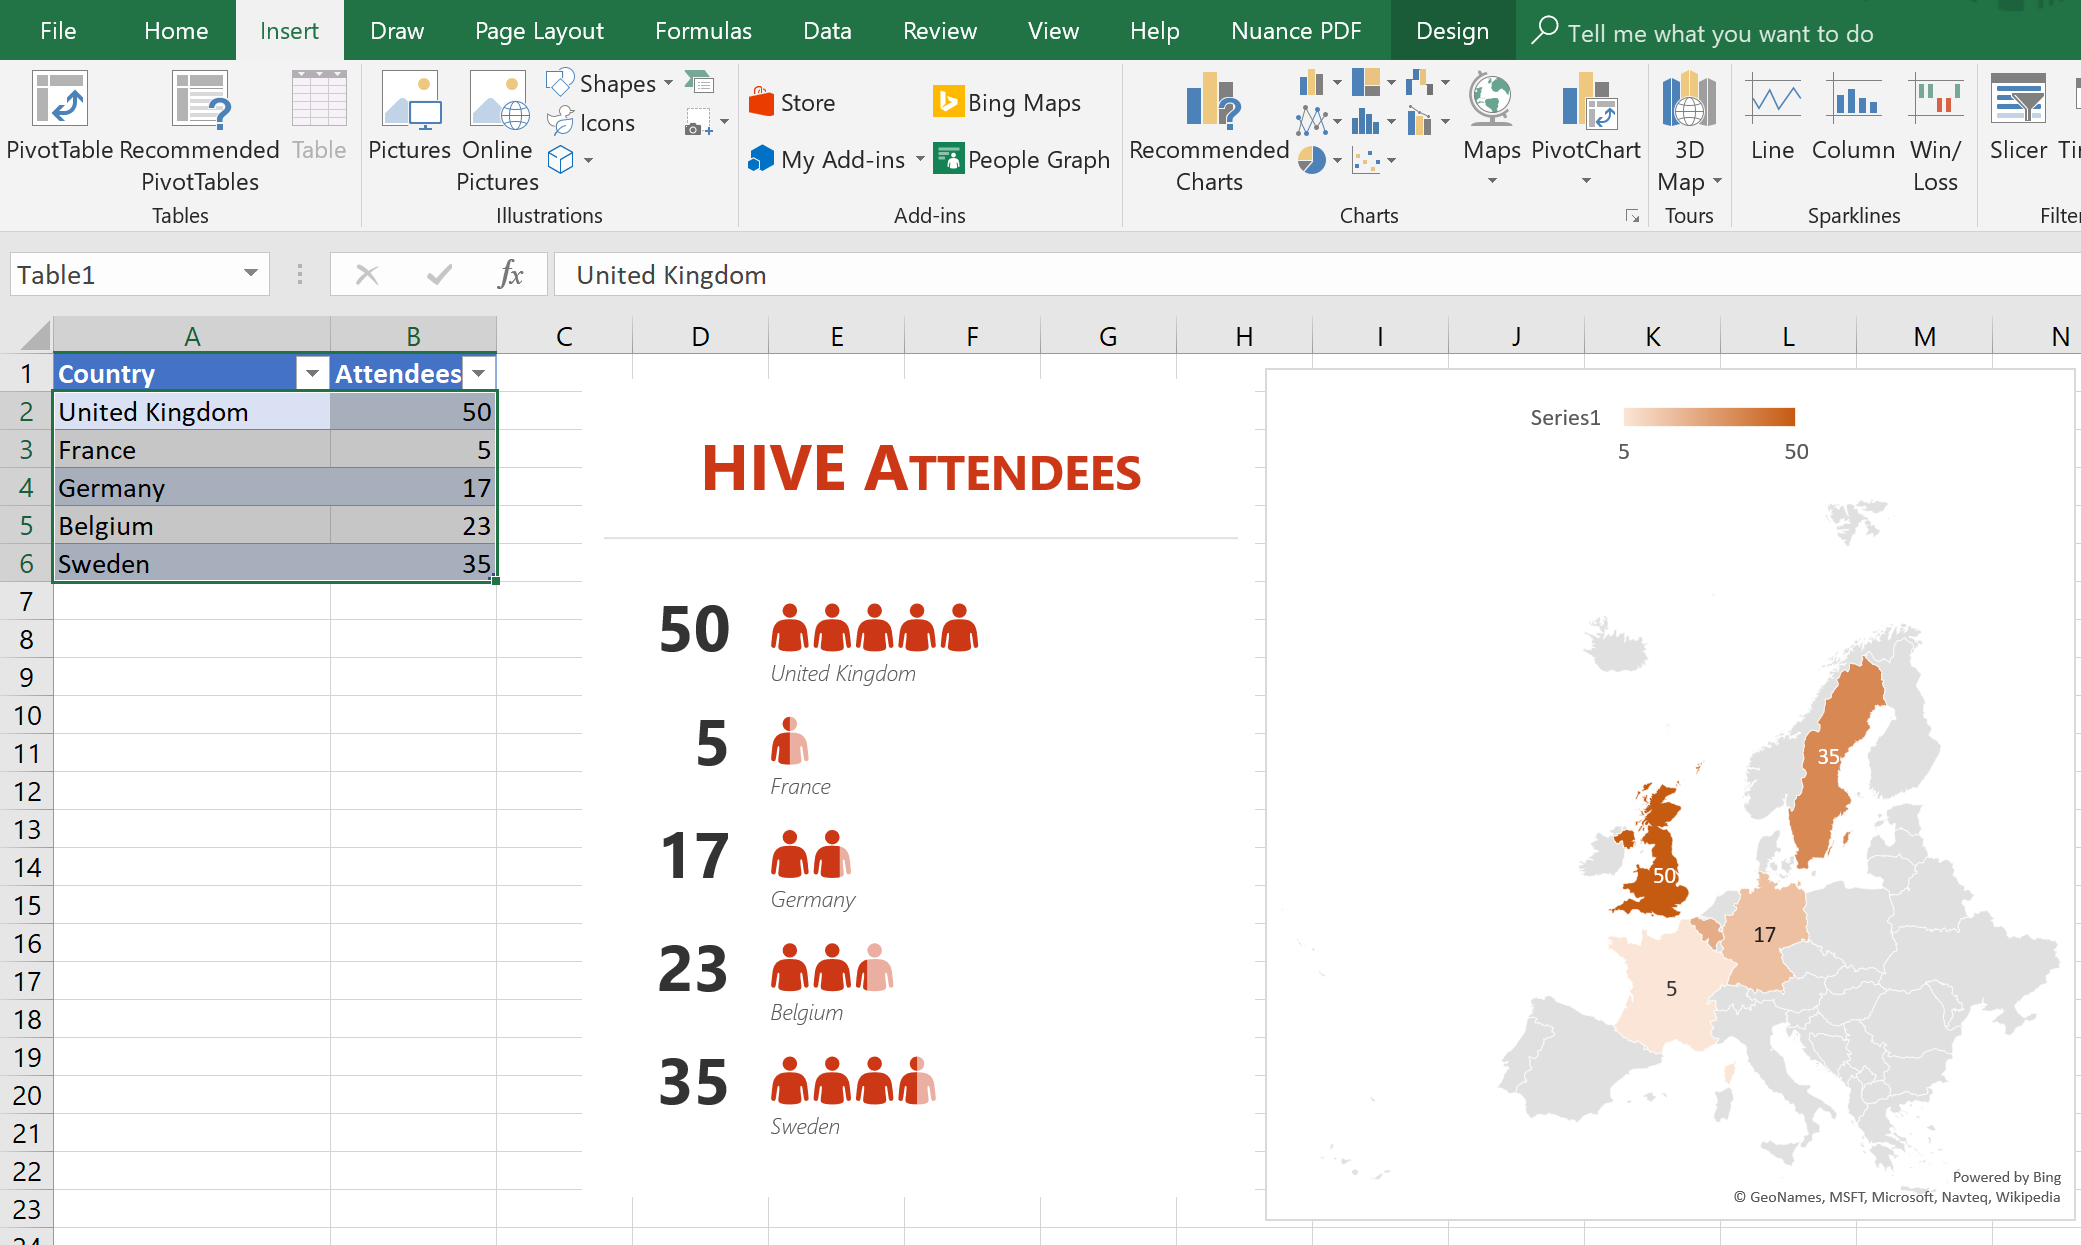Open the Attendees column filter dropdown
This screenshot has height=1245, width=2081.
point(479,374)
